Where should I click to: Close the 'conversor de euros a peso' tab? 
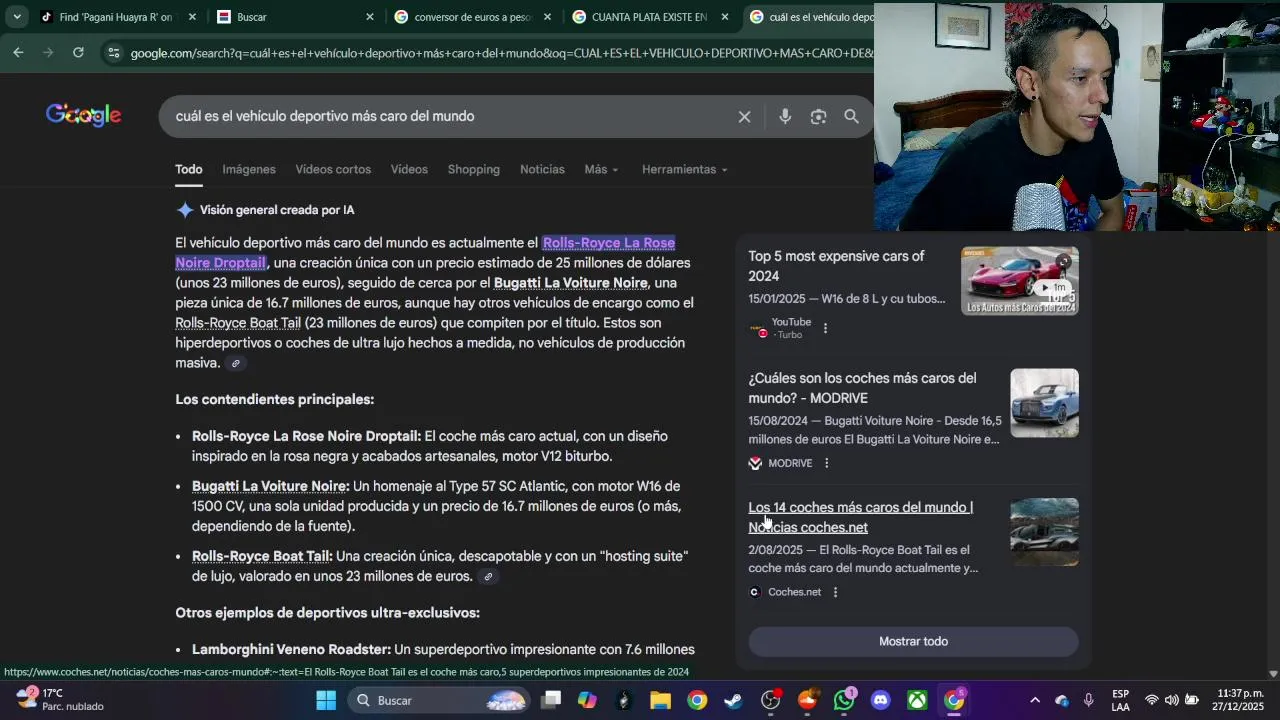(x=547, y=17)
